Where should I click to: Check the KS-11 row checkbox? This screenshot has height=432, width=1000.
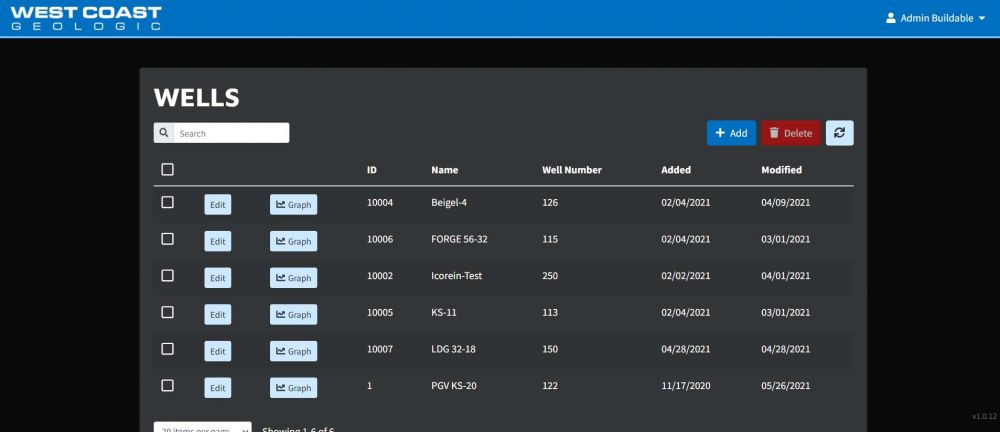pos(167,312)
